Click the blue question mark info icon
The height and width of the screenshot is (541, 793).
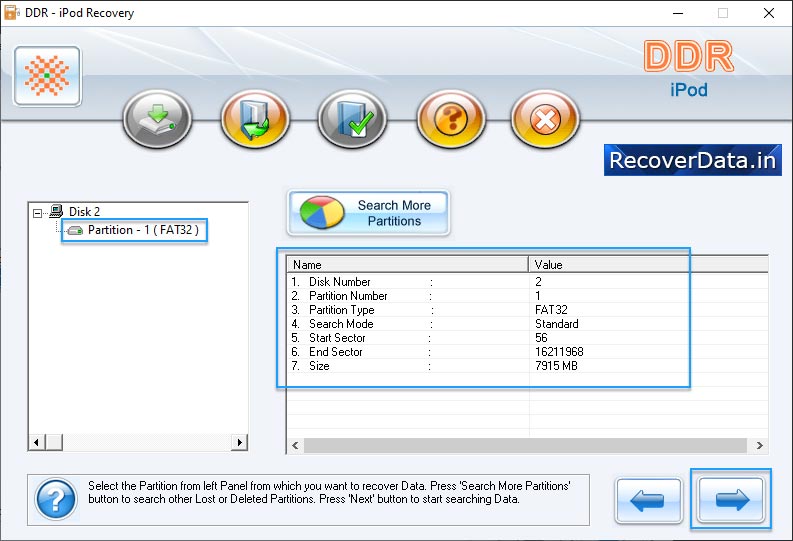click(56, 499)
